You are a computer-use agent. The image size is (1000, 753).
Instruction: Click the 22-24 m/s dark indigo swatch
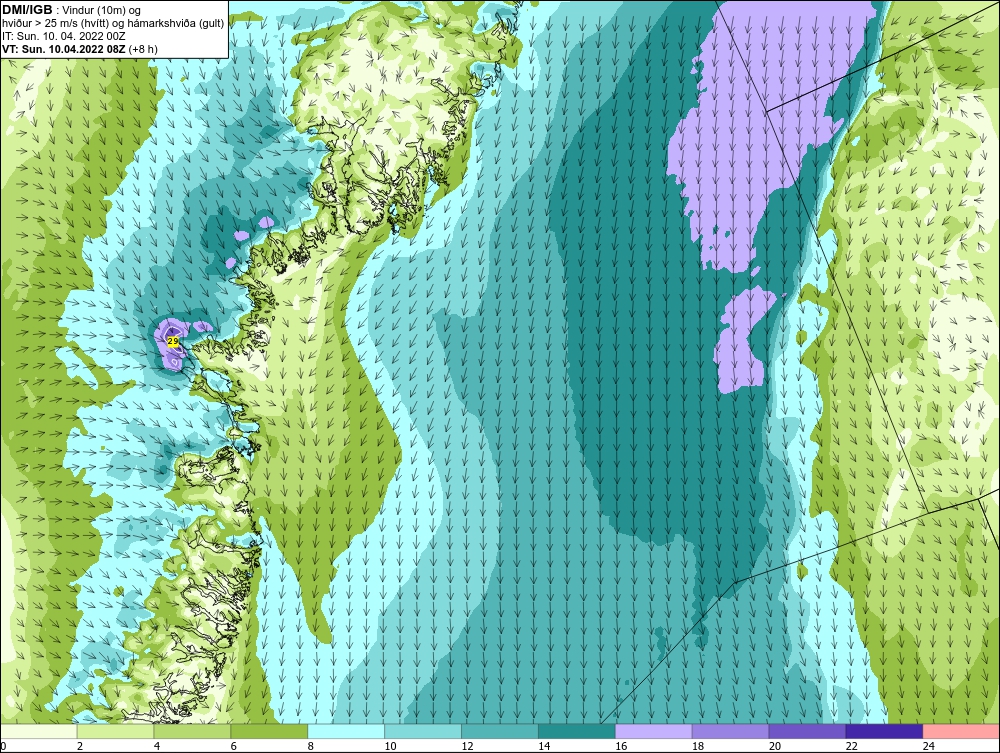click(884, 731)
